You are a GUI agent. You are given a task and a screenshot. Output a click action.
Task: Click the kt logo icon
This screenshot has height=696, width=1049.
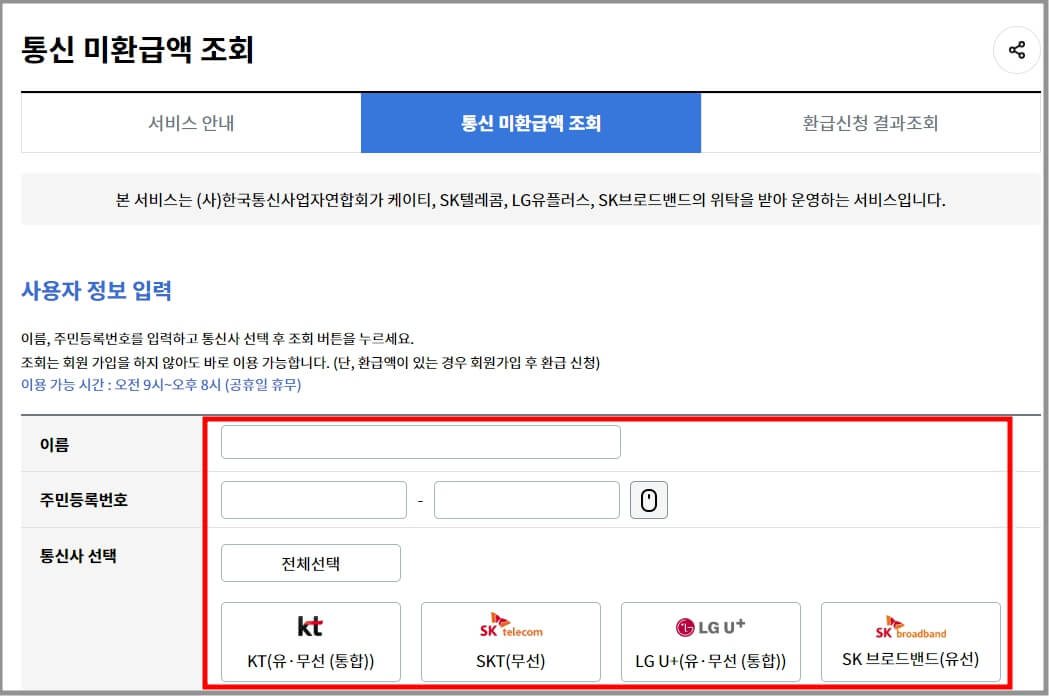pyautogui.click(x=310, y=628)
